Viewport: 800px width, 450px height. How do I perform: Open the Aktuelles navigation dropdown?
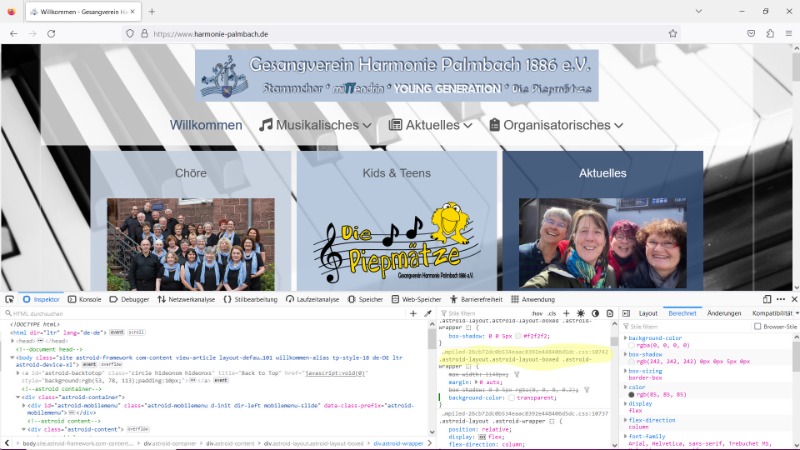[431, 125]
